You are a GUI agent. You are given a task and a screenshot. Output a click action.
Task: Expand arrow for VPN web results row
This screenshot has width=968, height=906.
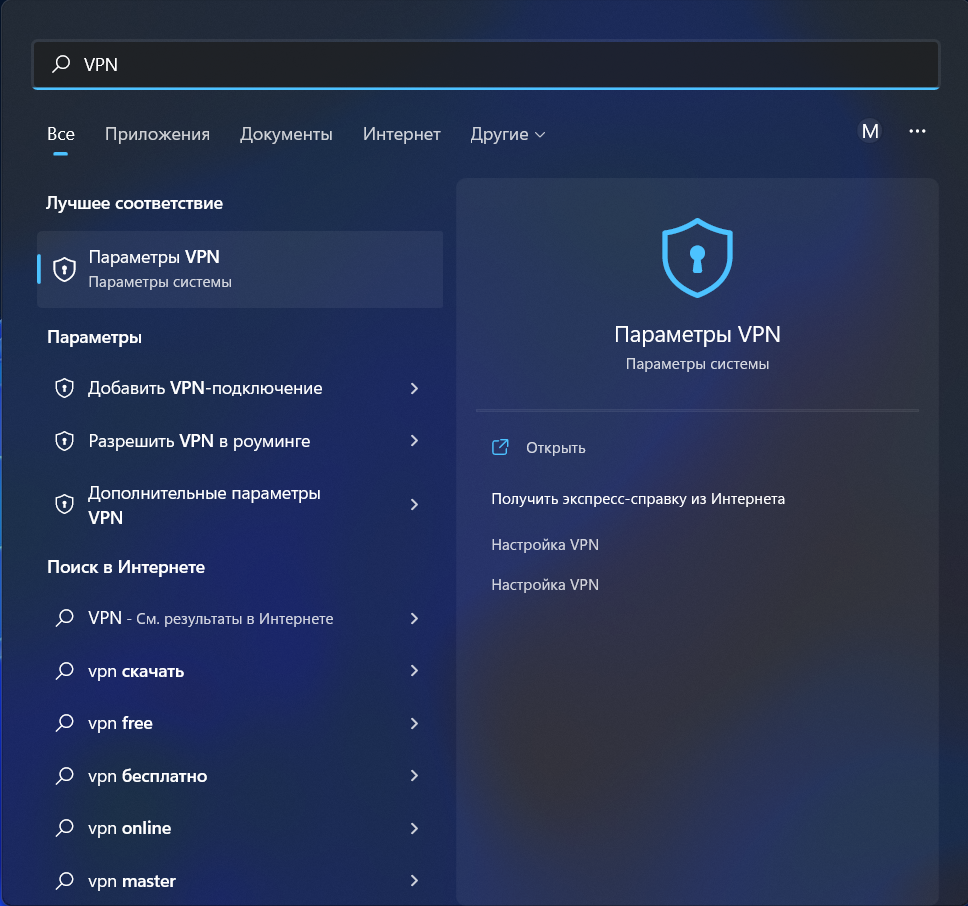(x=414, y=618)
